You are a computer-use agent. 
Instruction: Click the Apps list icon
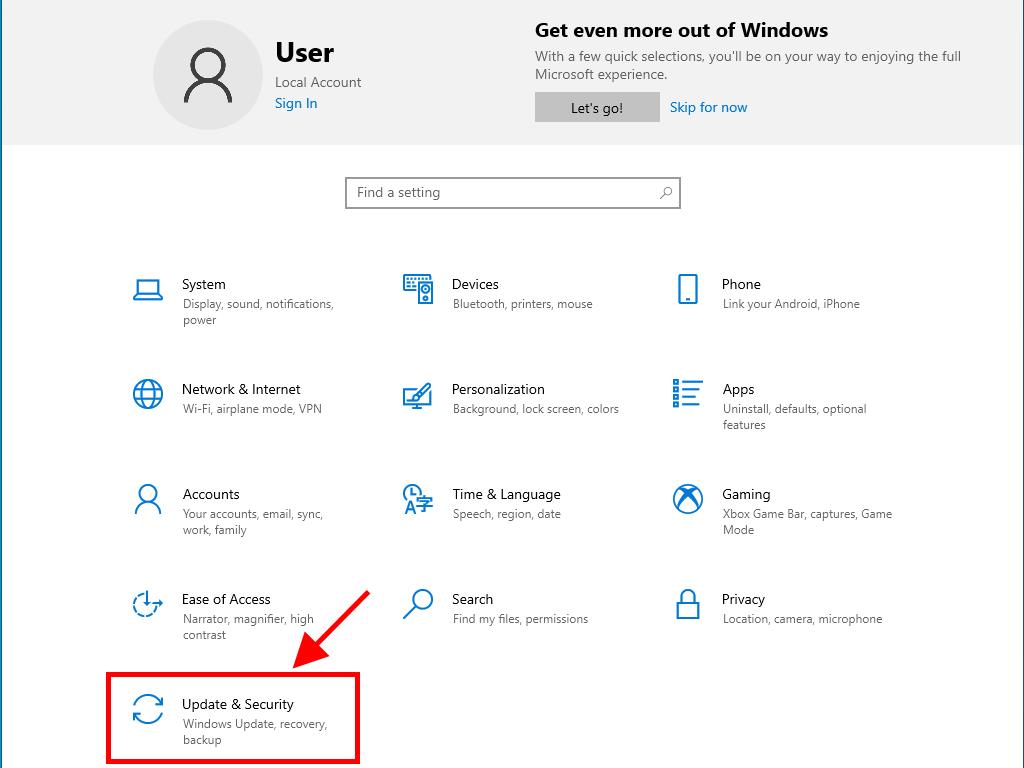click(688, 394)
